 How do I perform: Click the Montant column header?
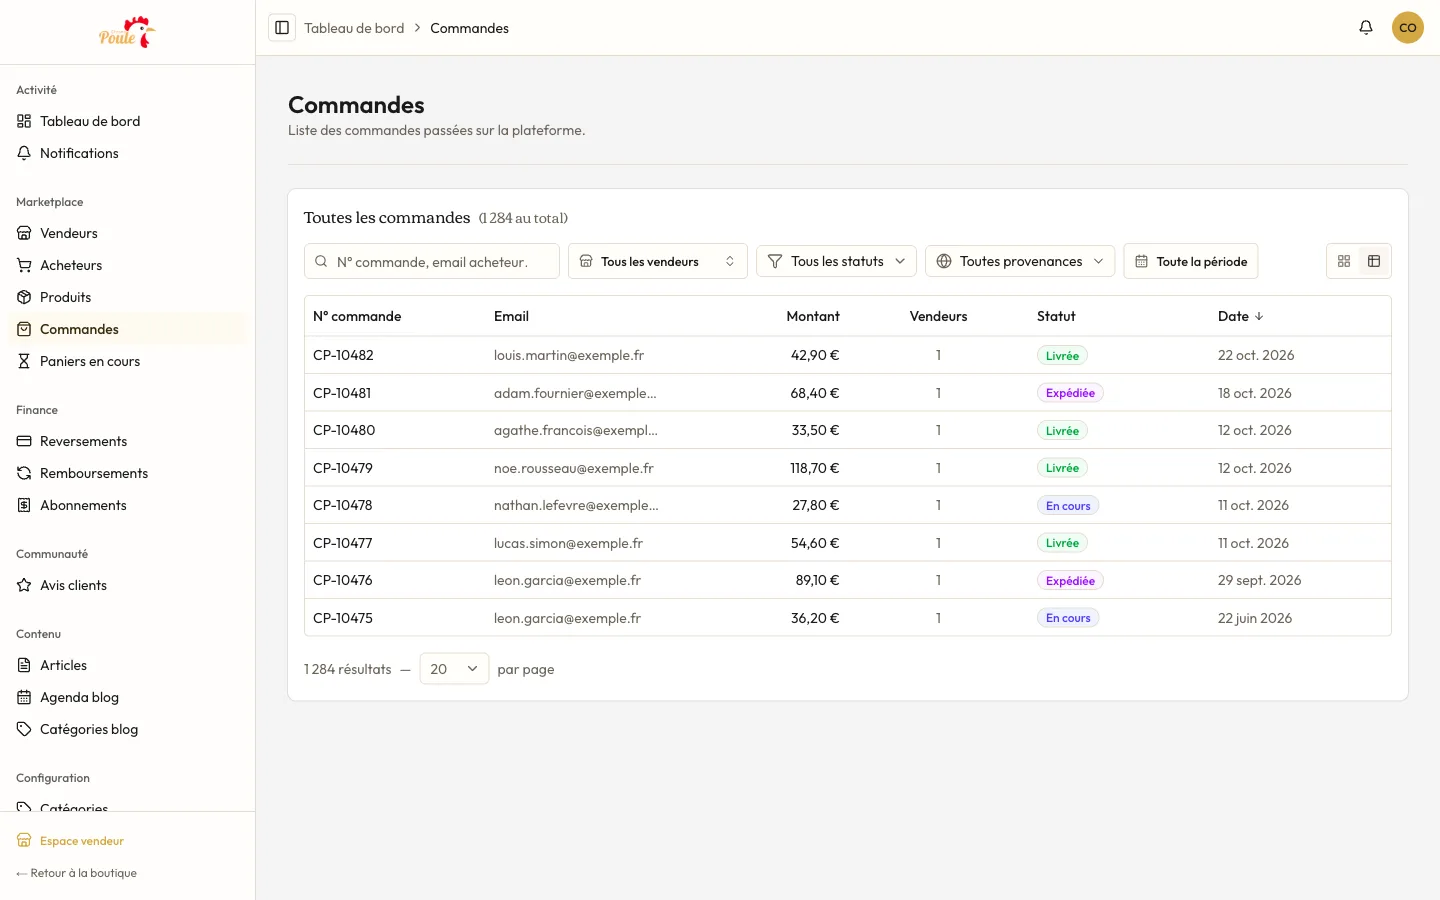click(x=813, y=316)
